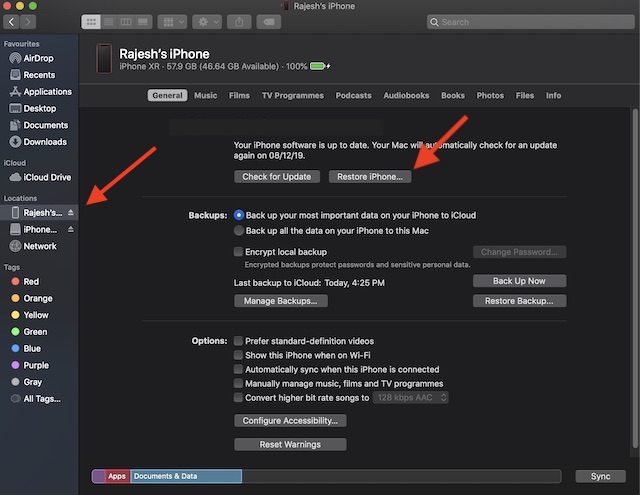Switch to the Info tab
The image size is (640, 495).
(553, 95)
